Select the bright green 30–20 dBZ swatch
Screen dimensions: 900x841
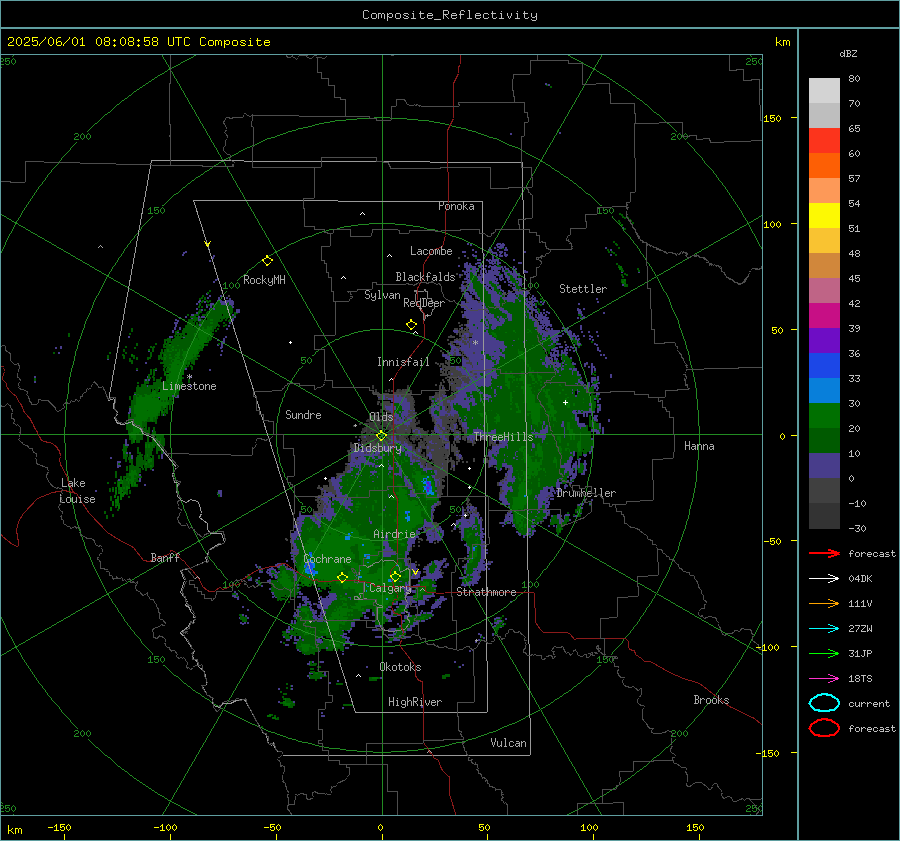[x=824, y=416]
